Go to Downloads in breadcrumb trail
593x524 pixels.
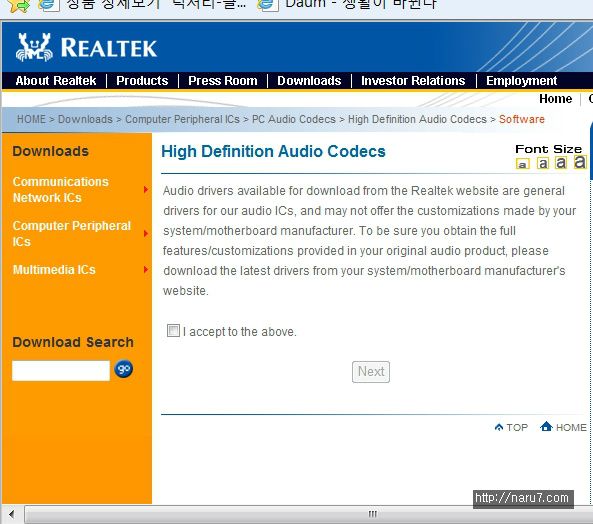click(x=85, y=119)
